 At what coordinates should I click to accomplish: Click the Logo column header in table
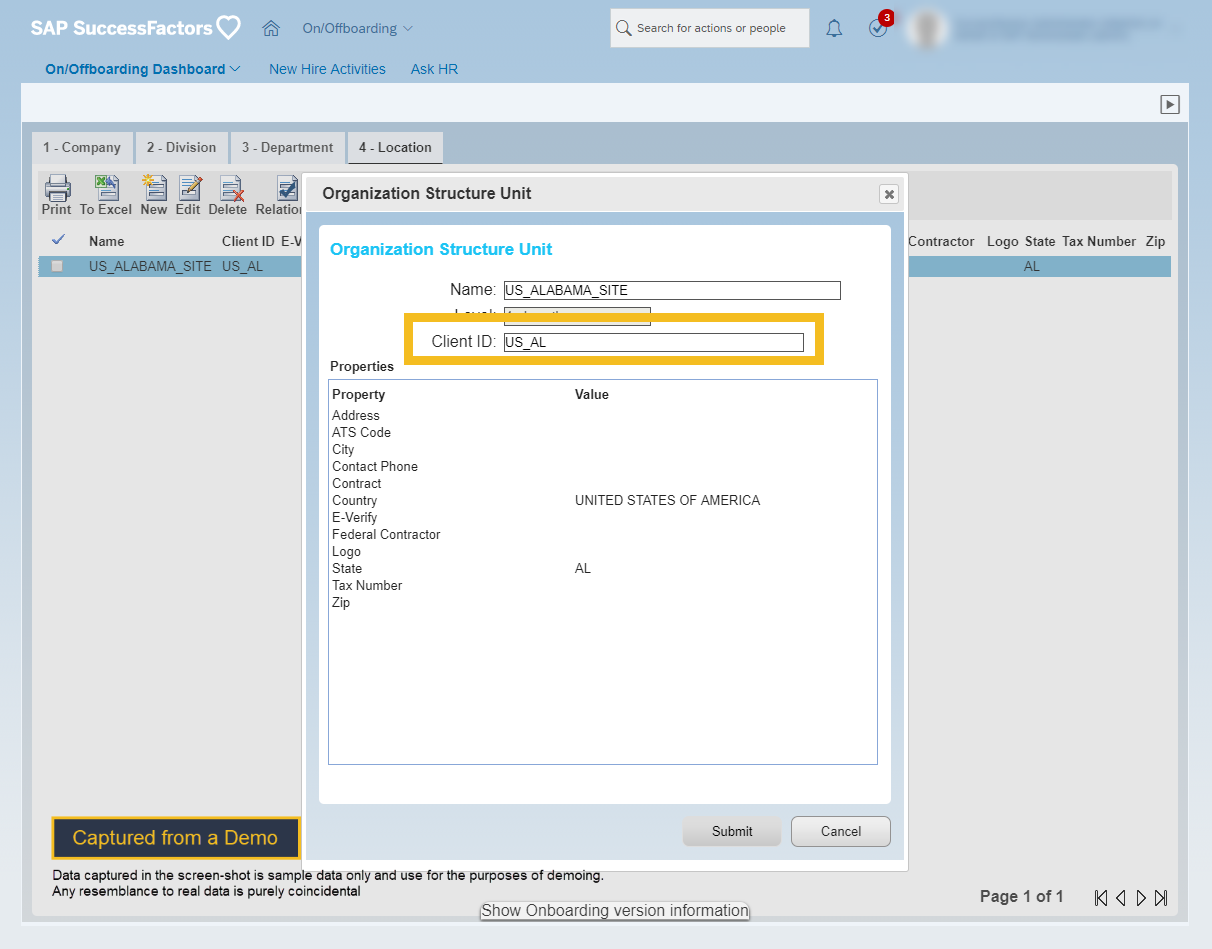[1003, 241]
